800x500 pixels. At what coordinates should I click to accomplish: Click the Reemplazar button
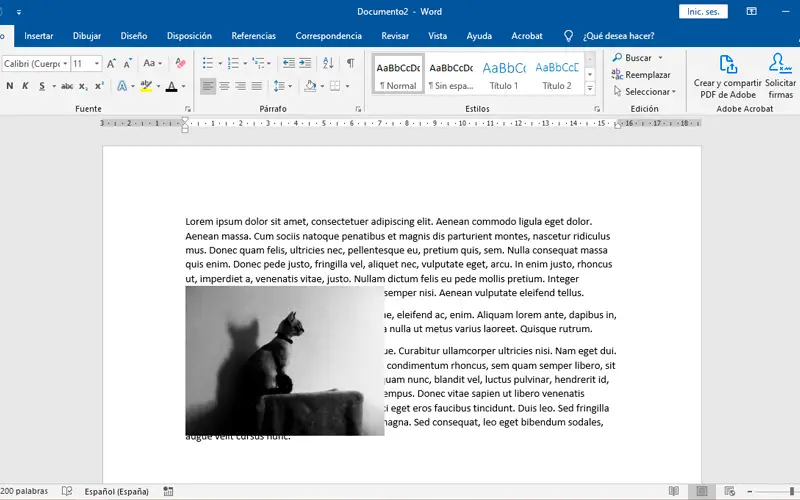tap(646, 75)
